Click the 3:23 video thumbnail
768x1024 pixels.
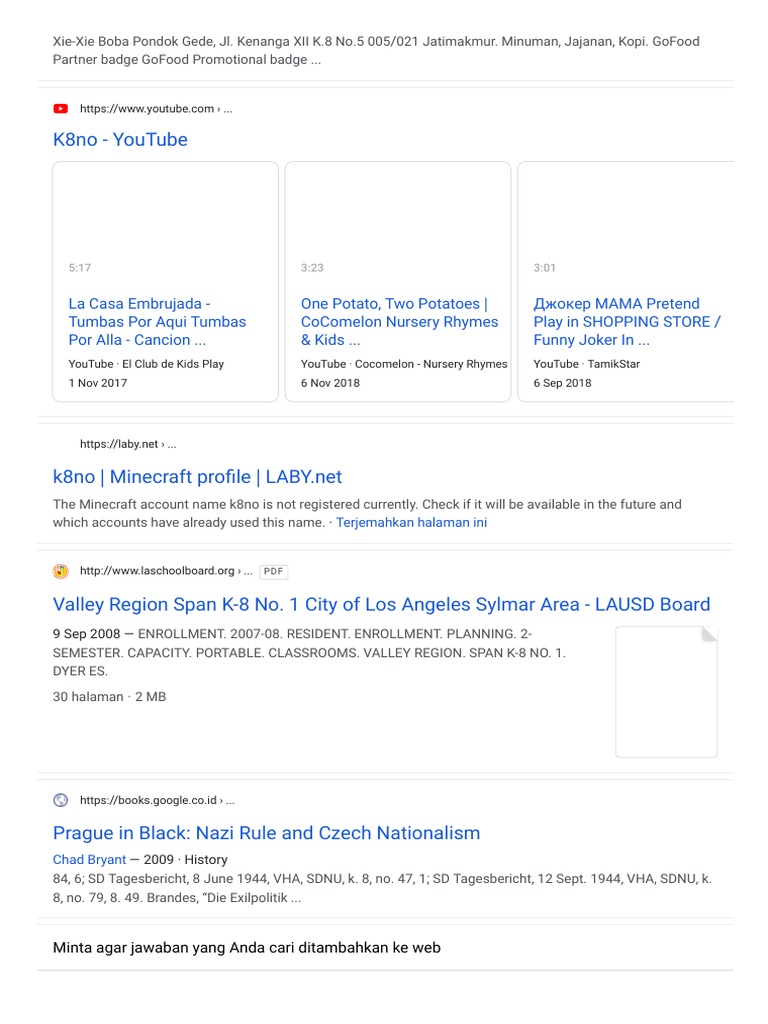(398, 220)
